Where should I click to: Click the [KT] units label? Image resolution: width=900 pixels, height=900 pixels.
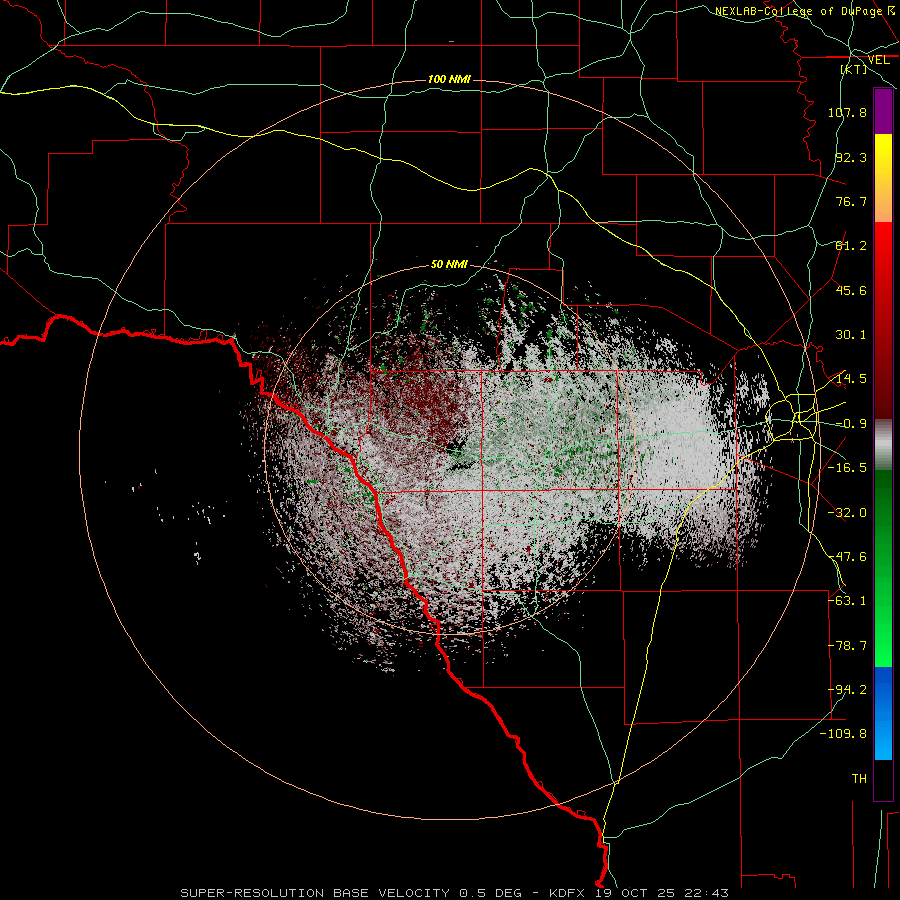854,69
